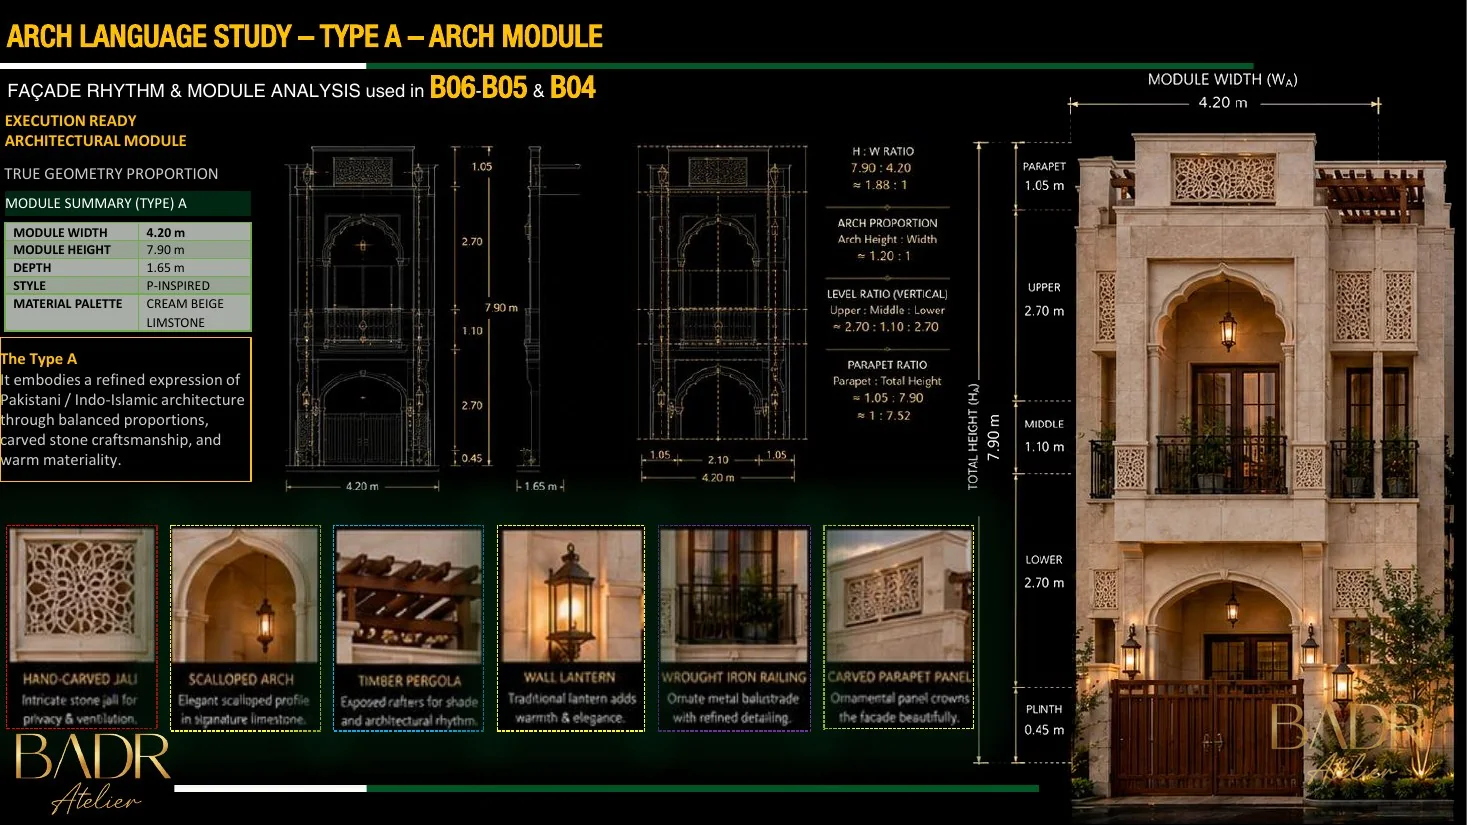Click the 'MODULE WIDTH (WA)' dimension label
1467x825 pixels.
click(1222, 80)
